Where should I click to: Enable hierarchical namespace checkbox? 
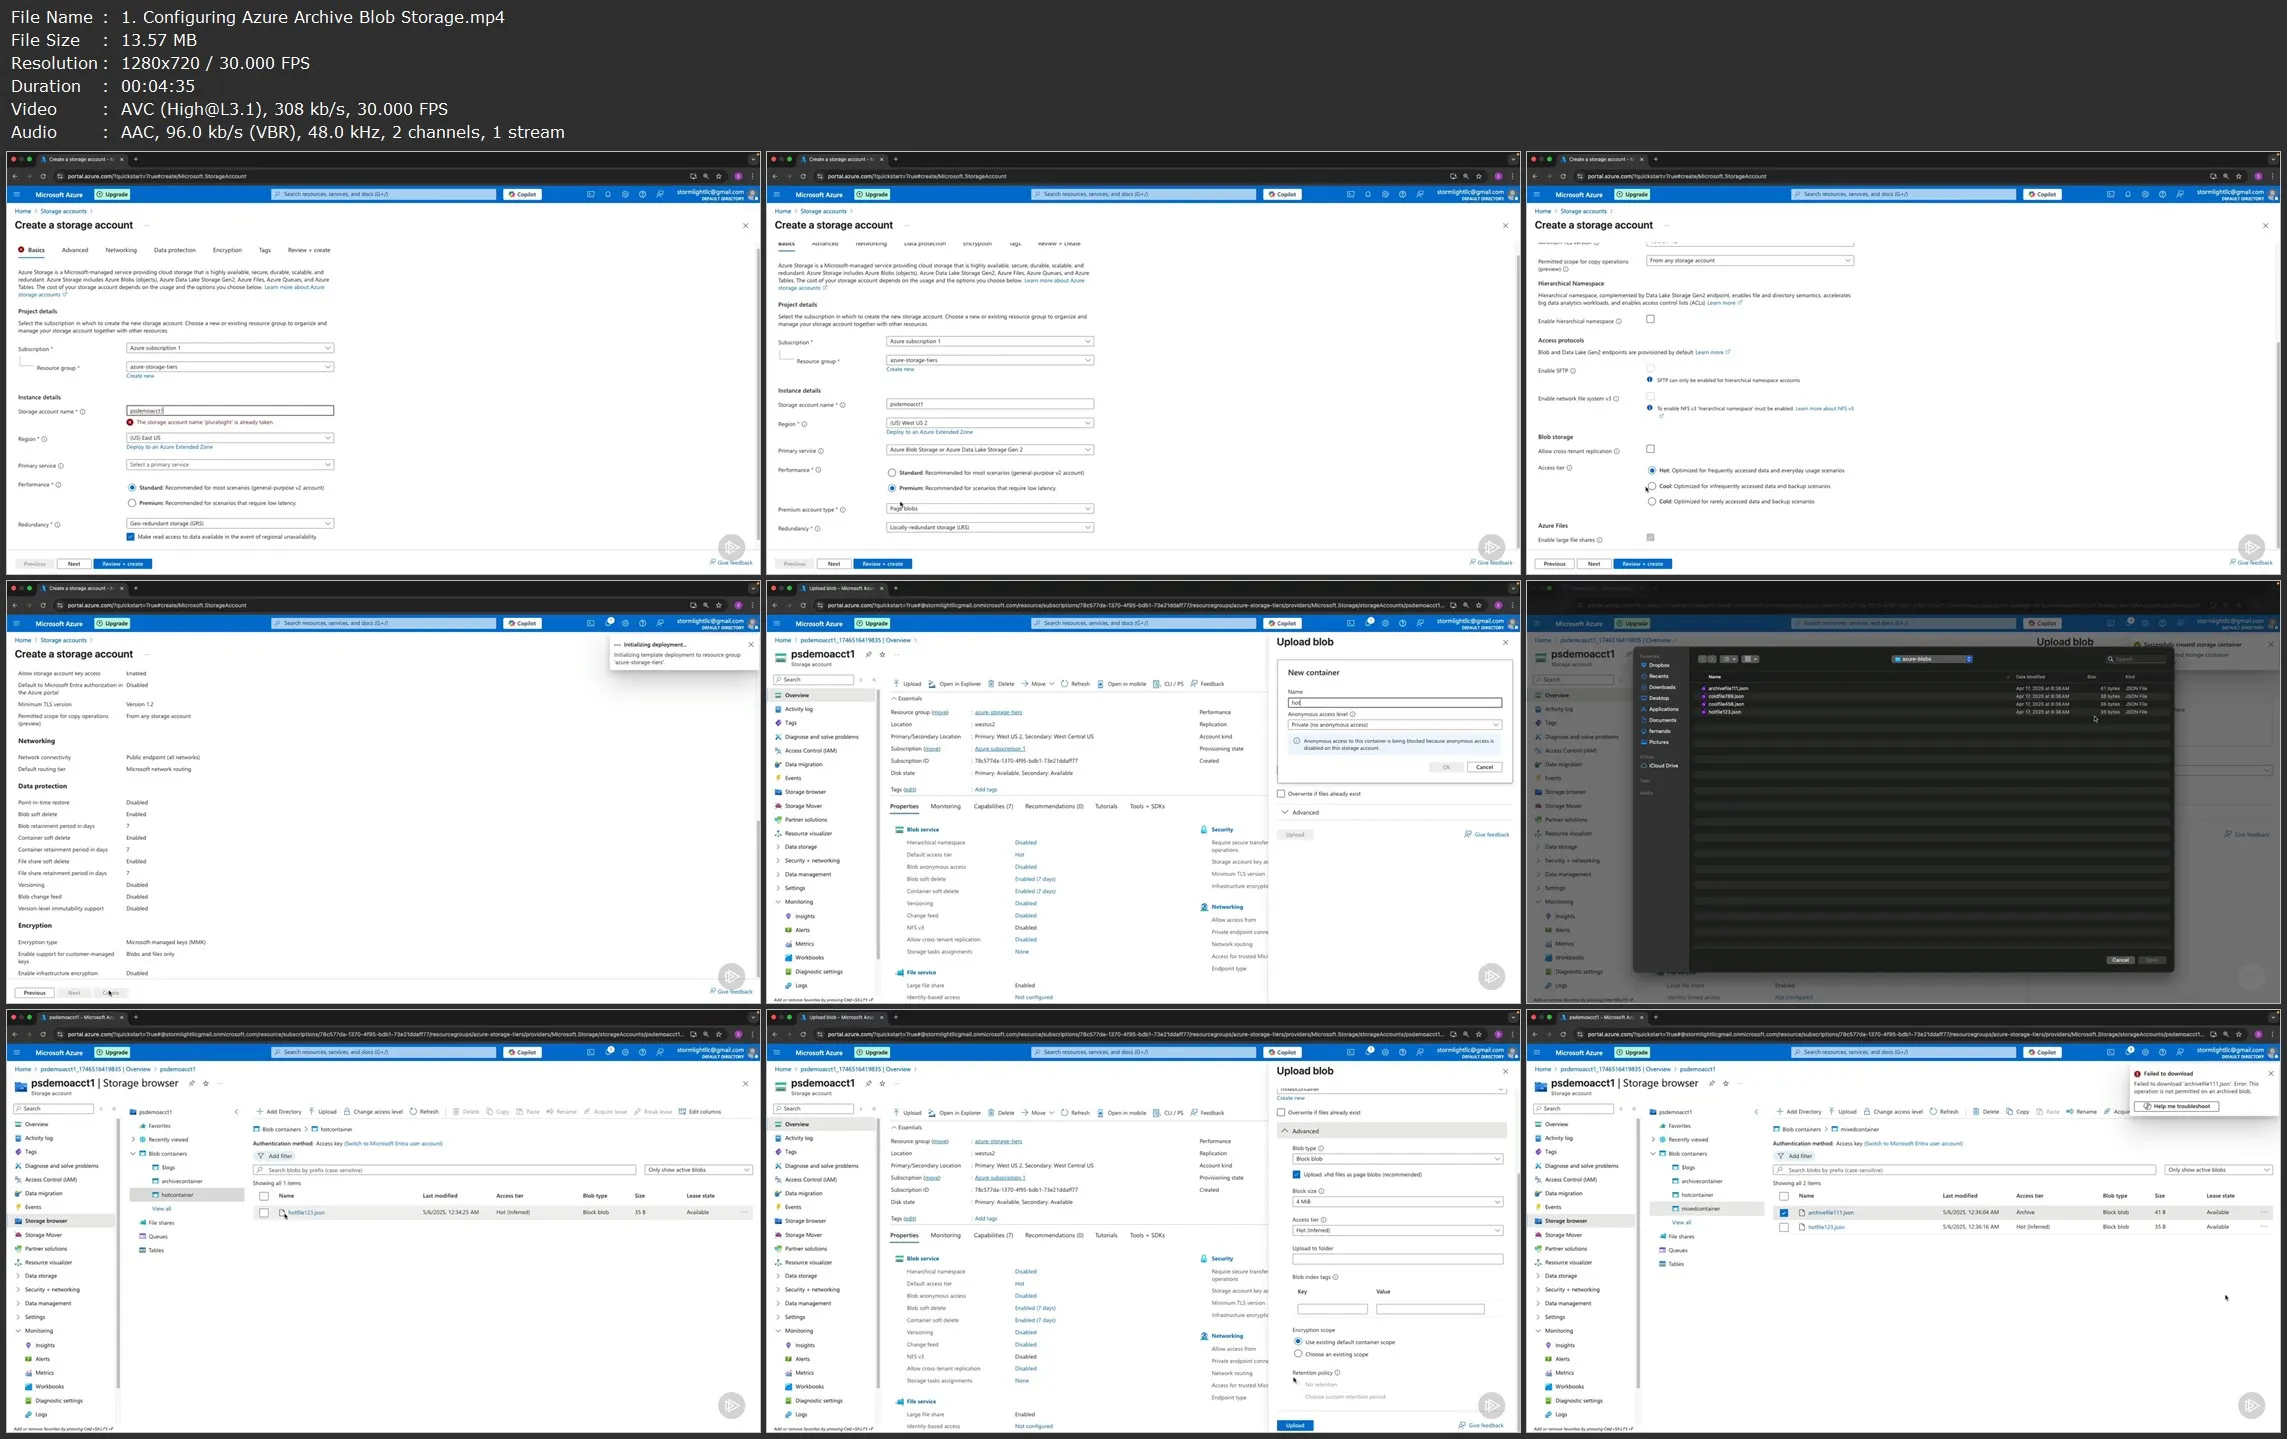(1650, 320)
